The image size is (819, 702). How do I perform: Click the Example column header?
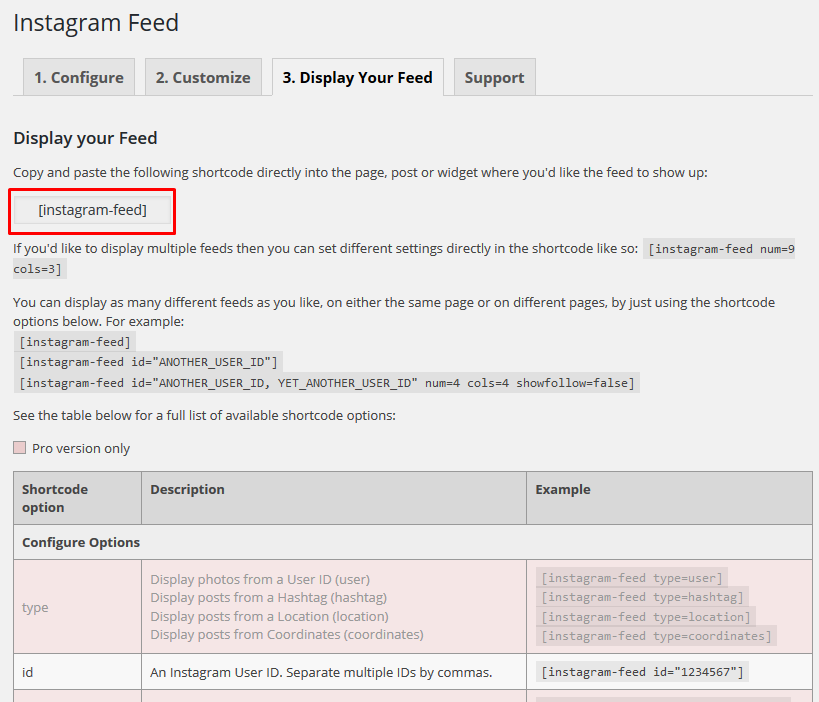pos(563,490)
